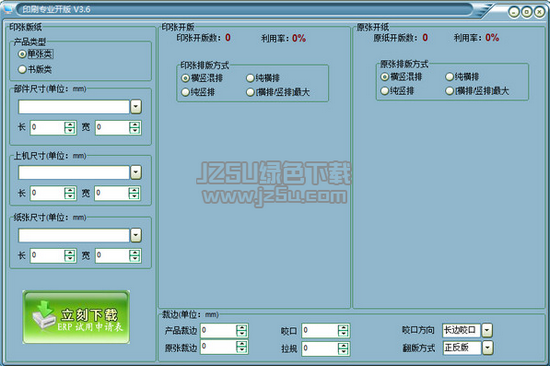The width and height of the screenshot is (550, 366).
Task: Open the 翻版方式 dropdown arrow
Action: [x=488, y=348]
